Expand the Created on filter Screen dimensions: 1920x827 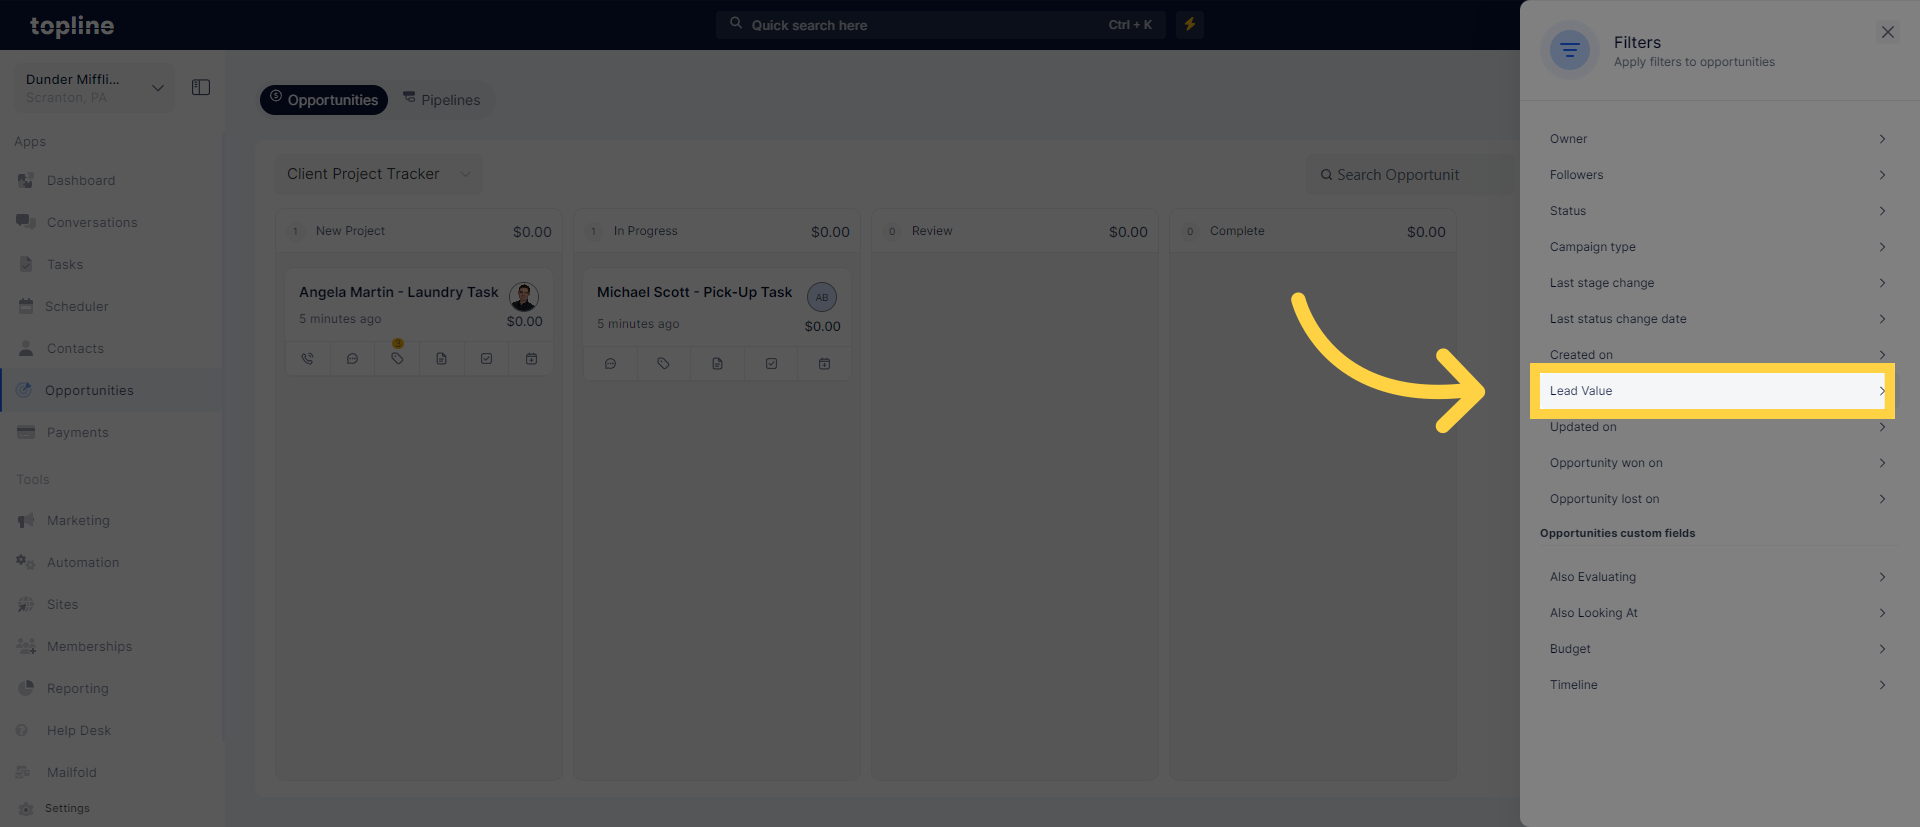click(1717, 354)
